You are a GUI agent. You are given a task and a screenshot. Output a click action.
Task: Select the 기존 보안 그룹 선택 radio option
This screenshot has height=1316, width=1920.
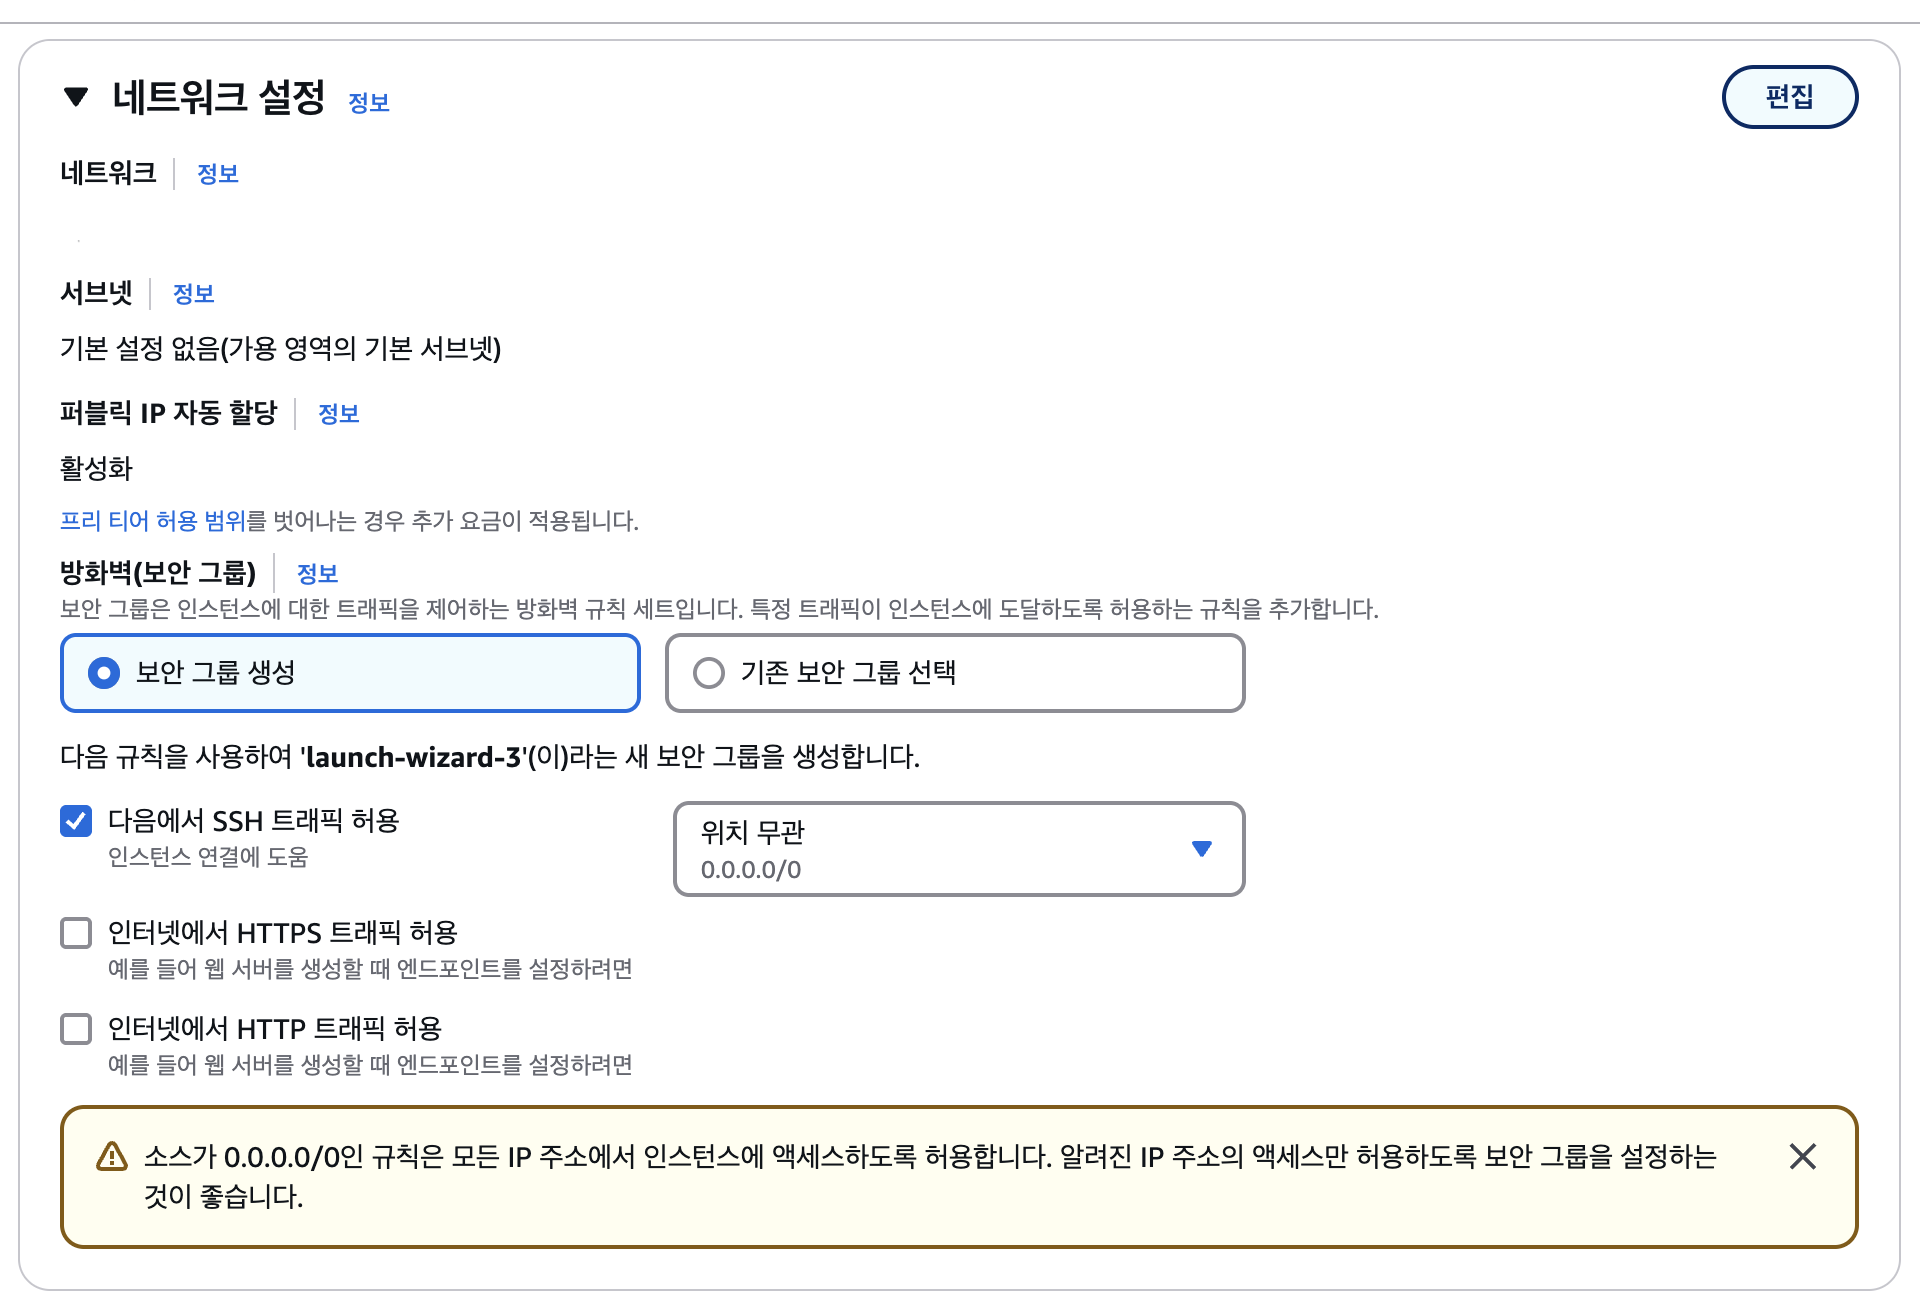tap(709, 673)
